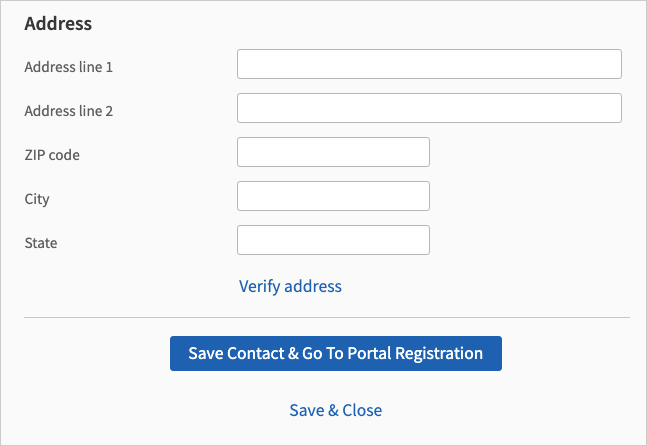
Task: Focus the Address line 2 text box
Action: [429, 108]
